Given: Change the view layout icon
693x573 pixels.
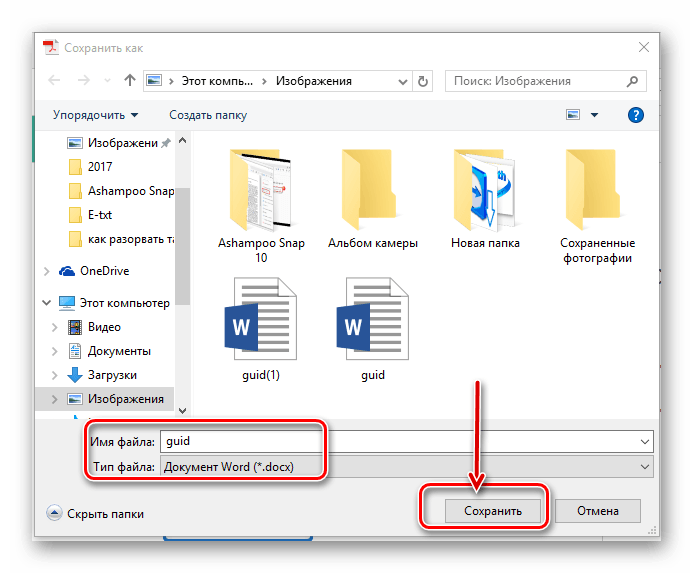Looking at the screenshot, I should coord(573,115).
